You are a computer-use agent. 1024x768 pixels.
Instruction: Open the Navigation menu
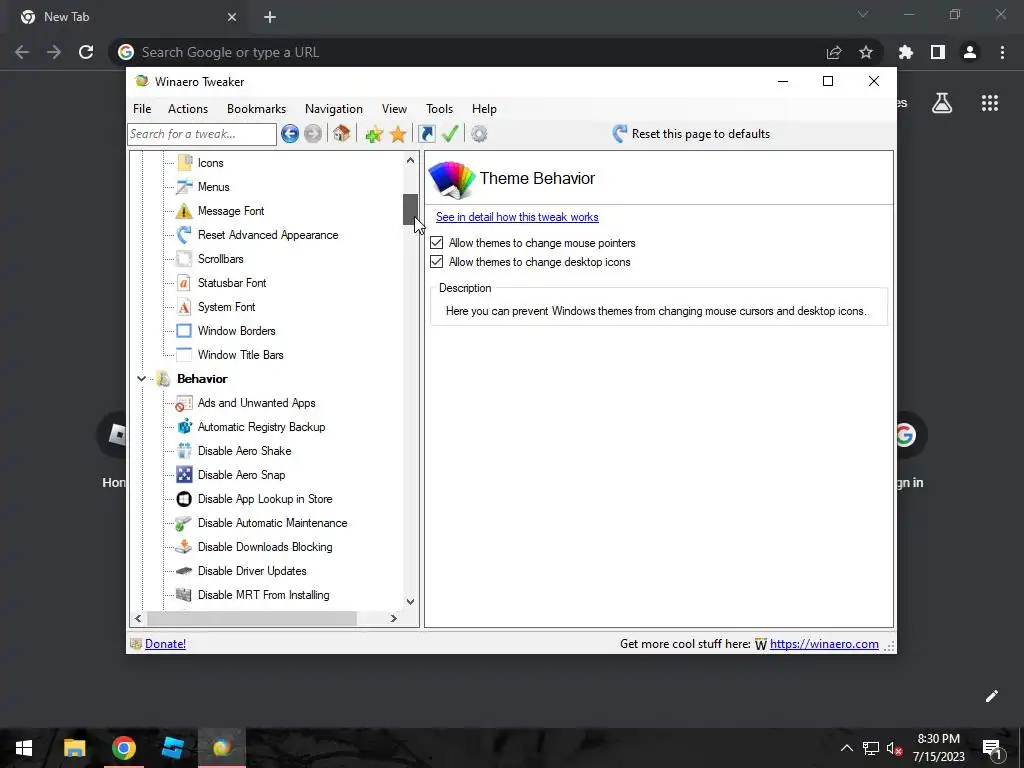click(334, 109)
